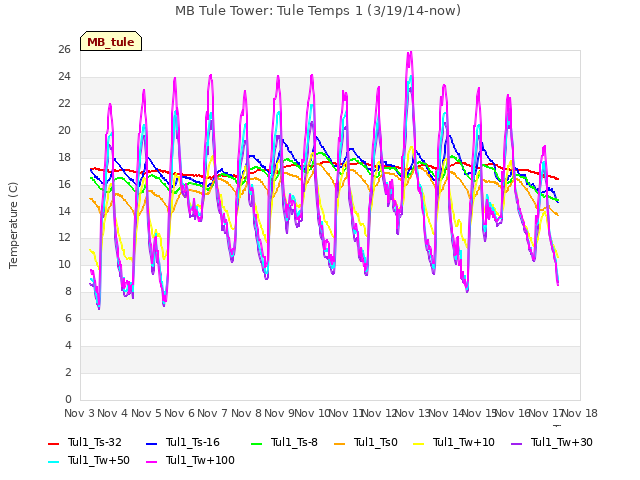Click the Nov 5 x-axis label

146,413
